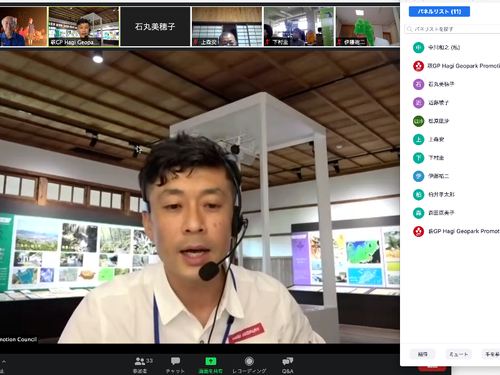Select the name in the fifth panelist row
Image resolution: width=500 pixels, height=375 pixels.
tap(438, 121)
